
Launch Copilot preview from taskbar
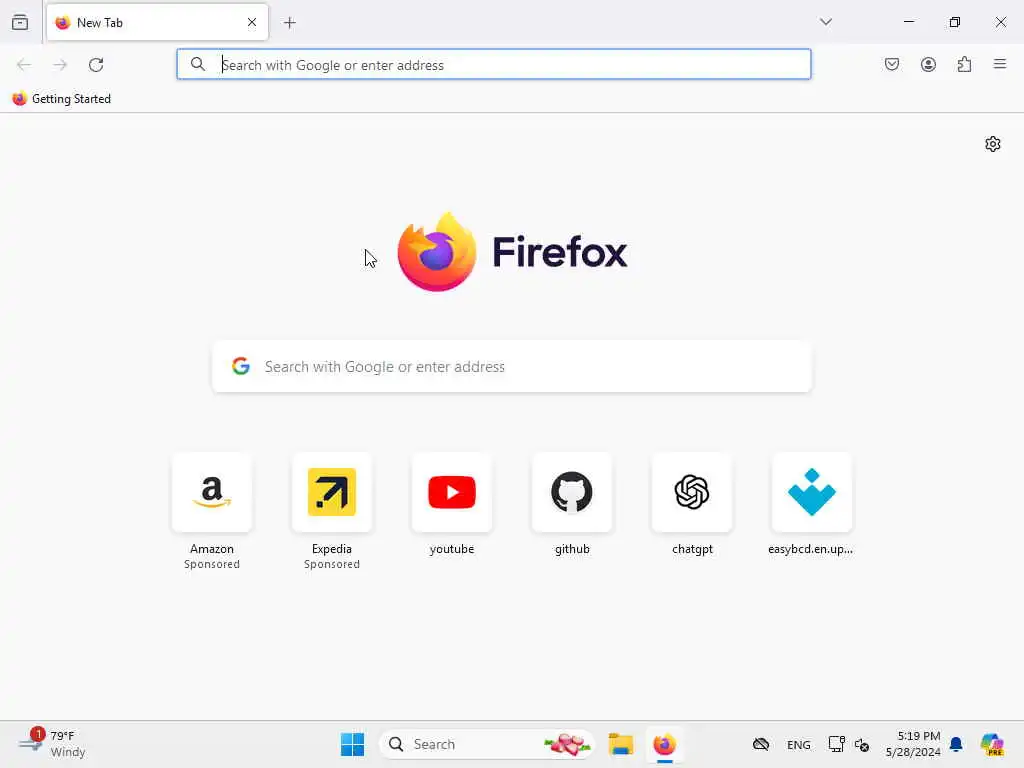[x=992, y=744]
